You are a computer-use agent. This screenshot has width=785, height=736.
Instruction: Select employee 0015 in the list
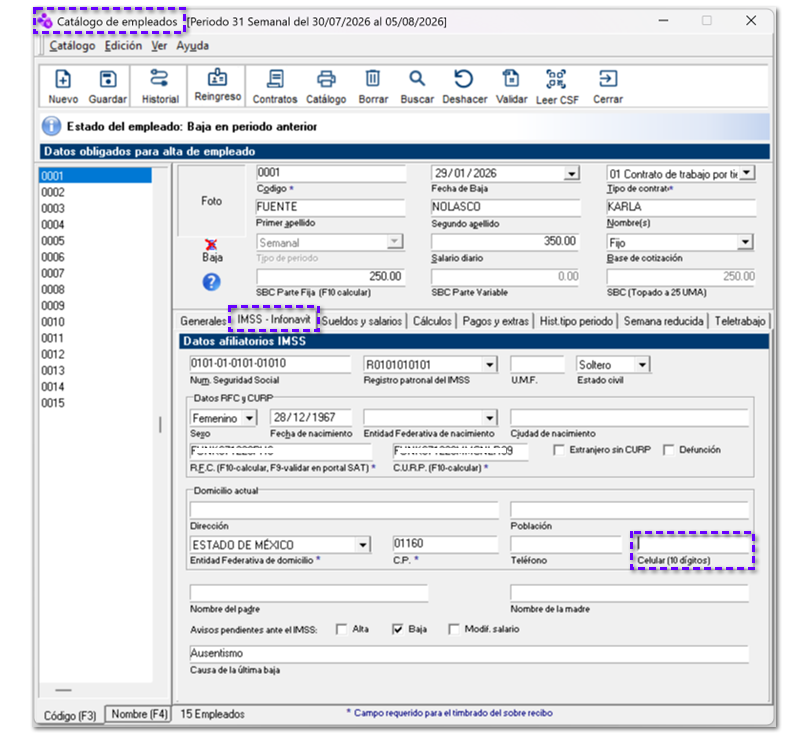pos(95,403)
